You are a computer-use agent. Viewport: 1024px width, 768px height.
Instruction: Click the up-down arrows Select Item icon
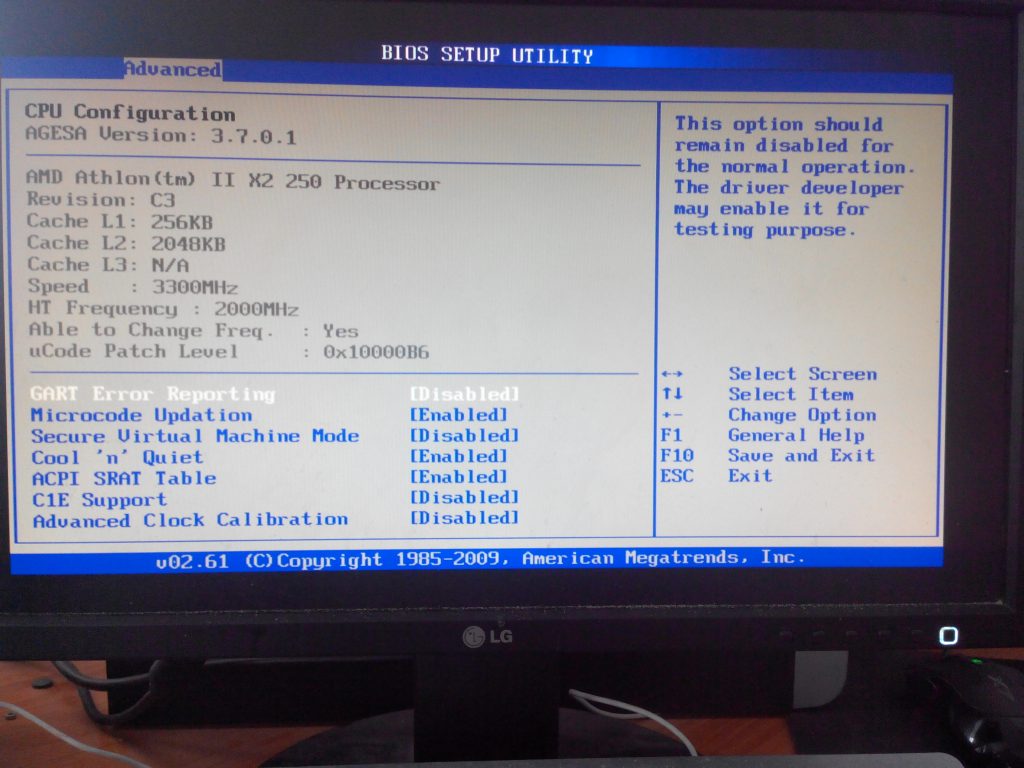671,394
